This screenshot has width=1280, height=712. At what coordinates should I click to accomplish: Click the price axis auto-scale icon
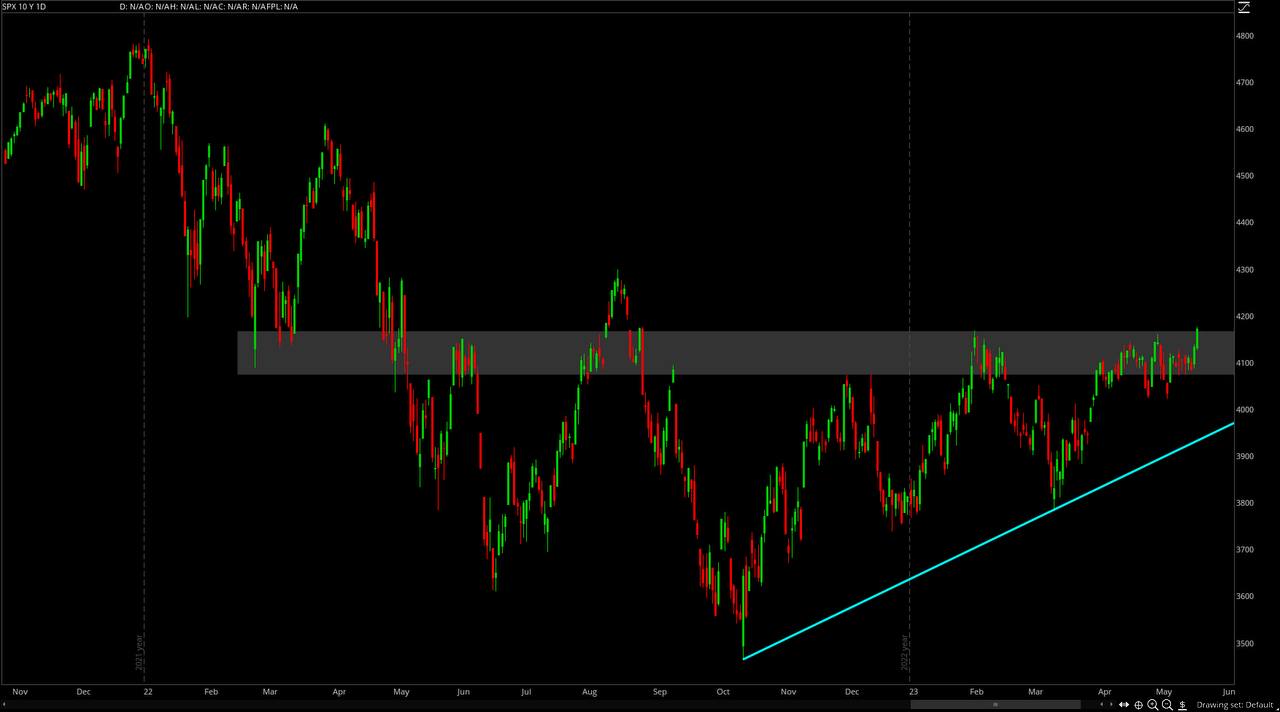pyautogui.click(x=1243, y=6)
